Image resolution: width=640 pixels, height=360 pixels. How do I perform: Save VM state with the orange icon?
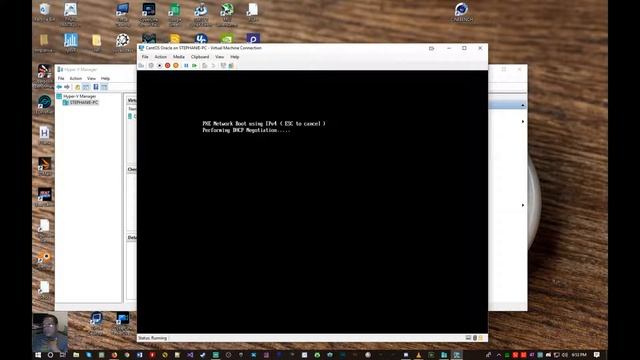[176, 65]
